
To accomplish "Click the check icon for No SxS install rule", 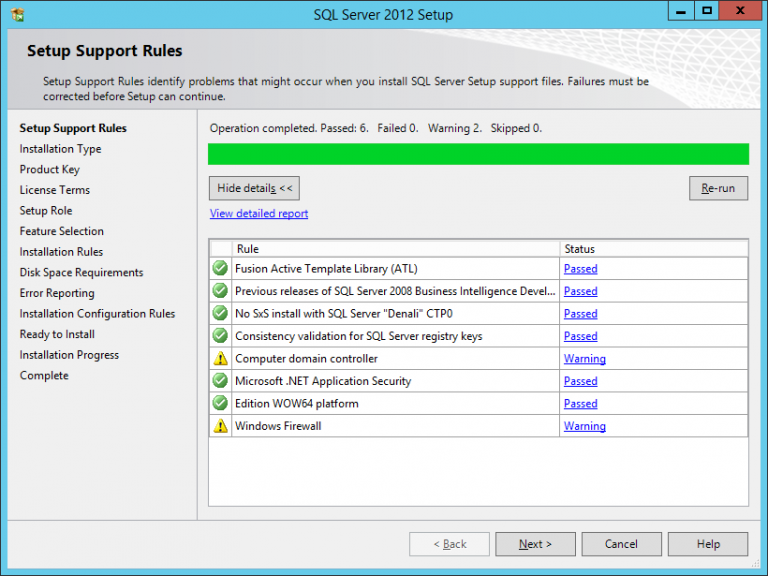I will [220, 313].
